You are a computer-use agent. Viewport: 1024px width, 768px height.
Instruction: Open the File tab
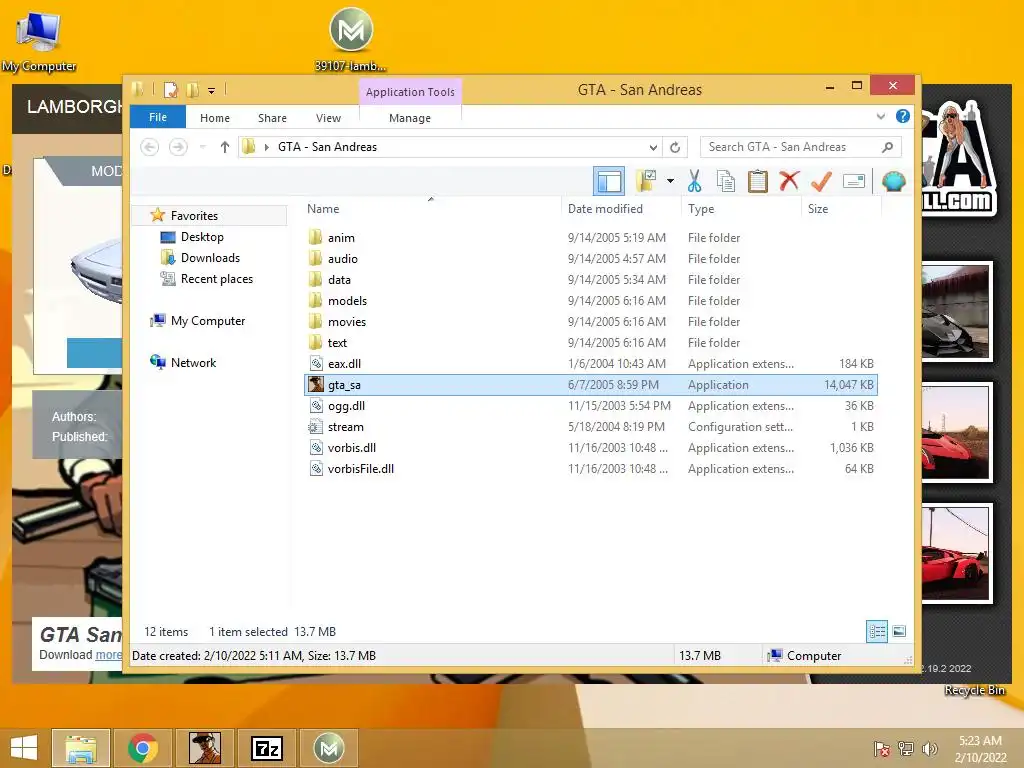158,118
